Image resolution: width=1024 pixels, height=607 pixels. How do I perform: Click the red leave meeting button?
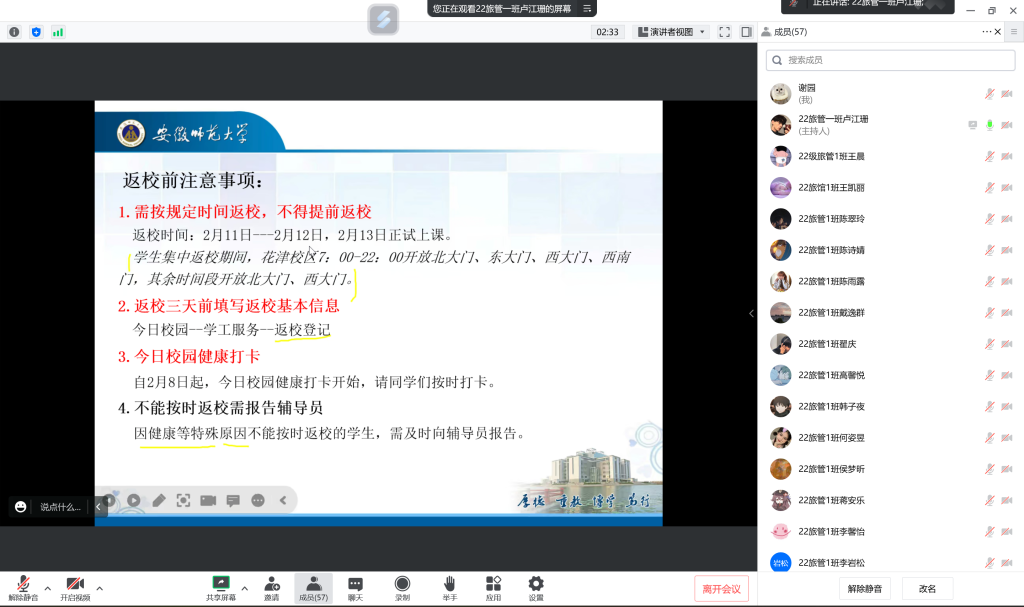click(721, 589)
